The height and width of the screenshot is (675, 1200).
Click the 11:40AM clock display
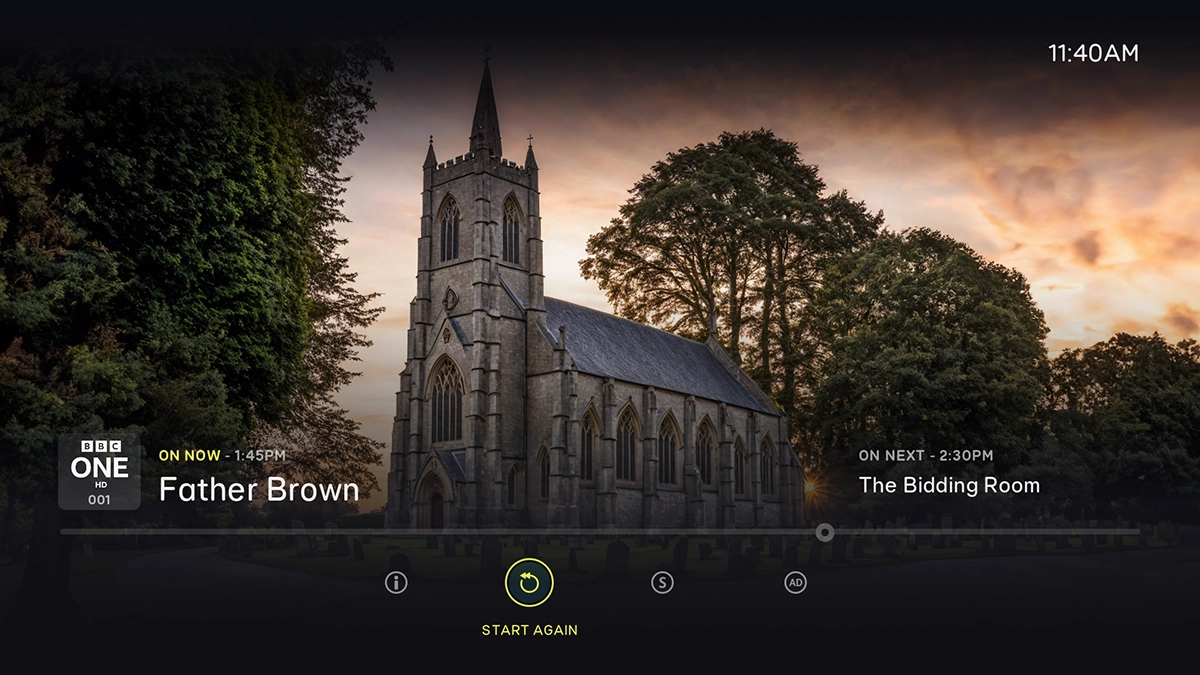pyautogui.click(x=1093, y=54)
